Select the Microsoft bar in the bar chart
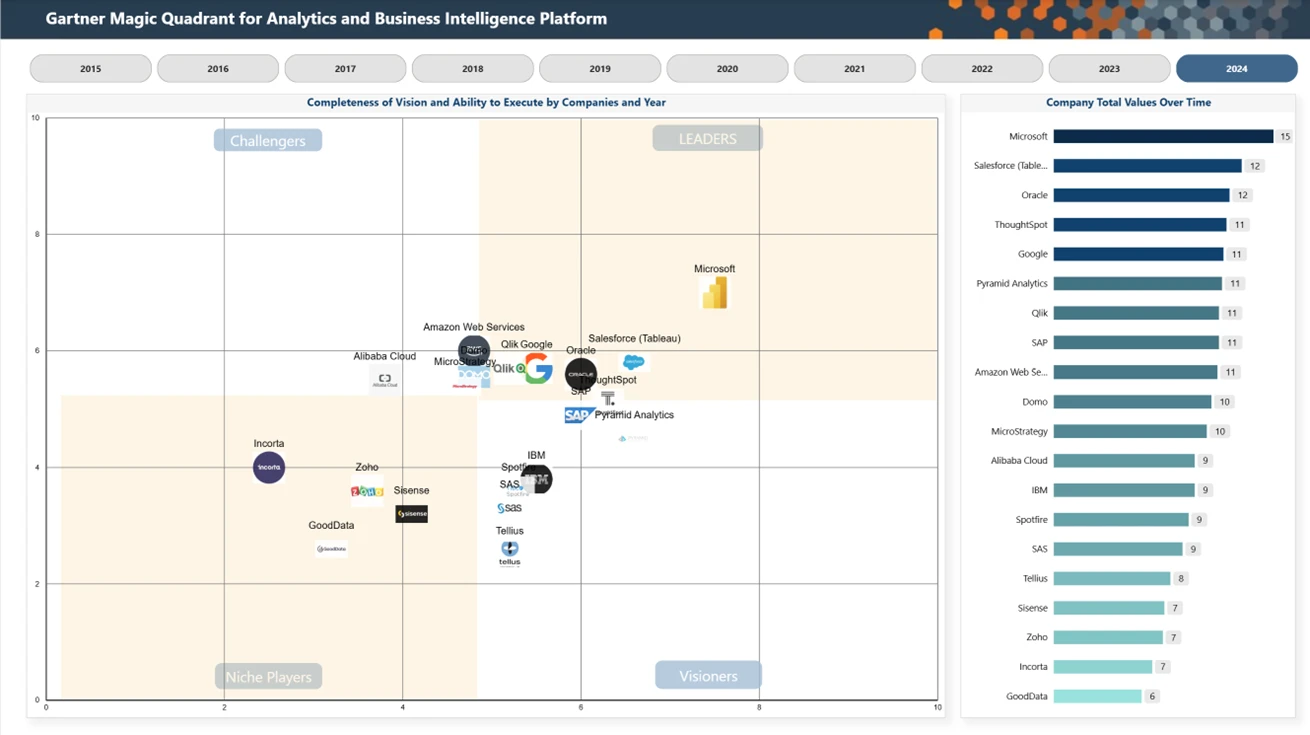 coord(1162,137)
